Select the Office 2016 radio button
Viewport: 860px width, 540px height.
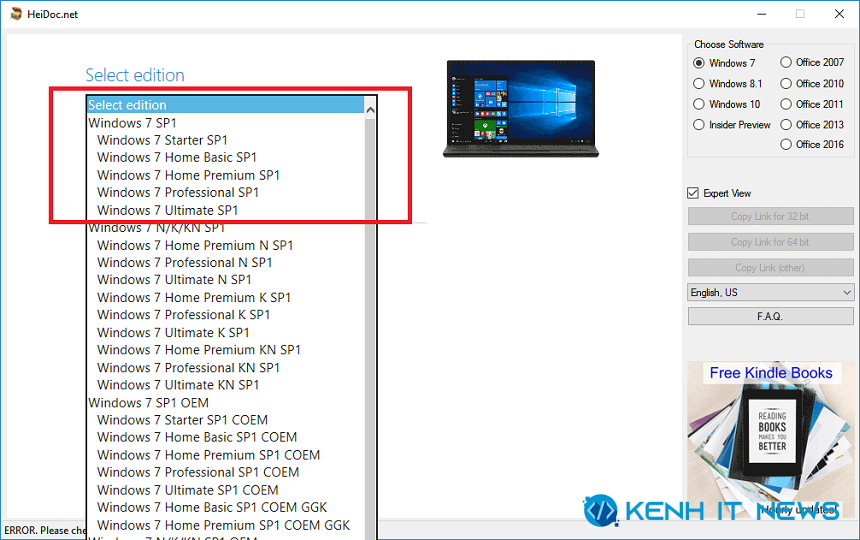[x=786, y=144]
